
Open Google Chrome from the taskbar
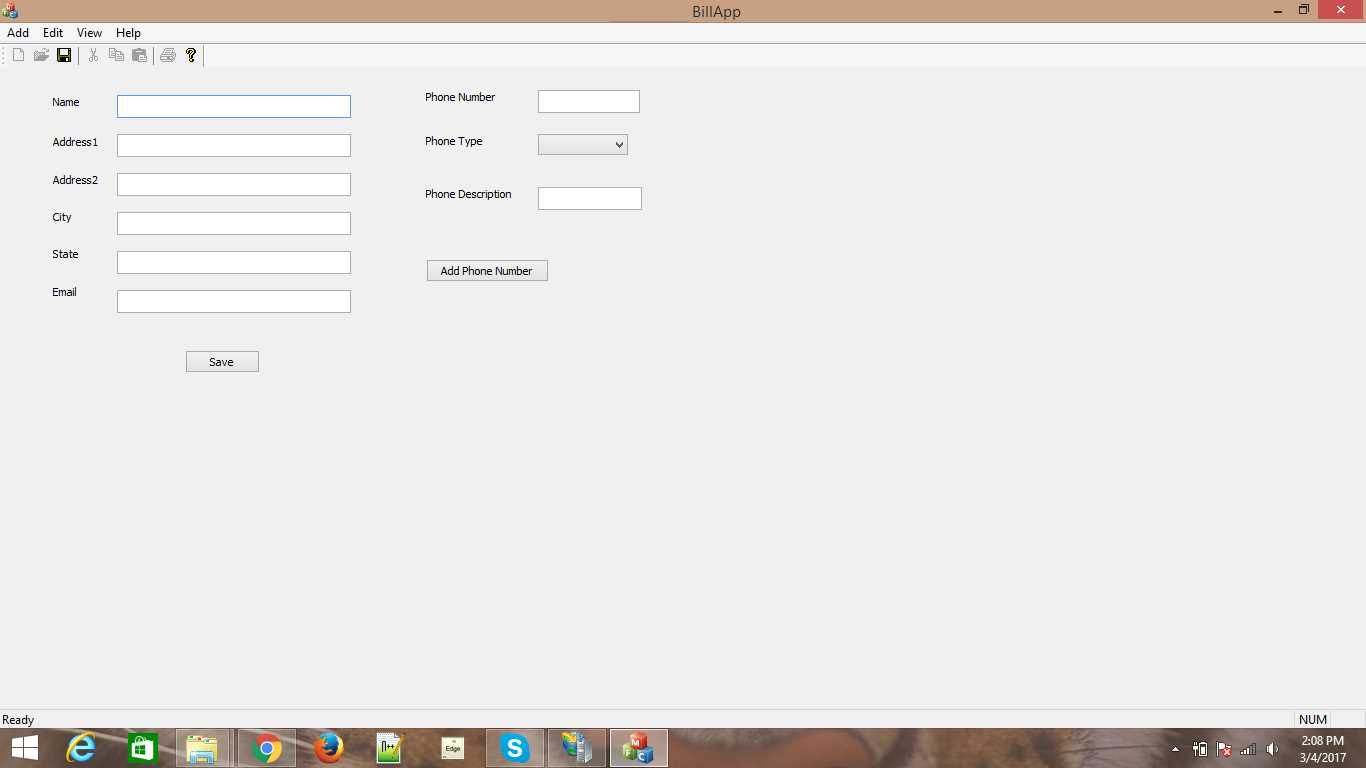[266, 748]
